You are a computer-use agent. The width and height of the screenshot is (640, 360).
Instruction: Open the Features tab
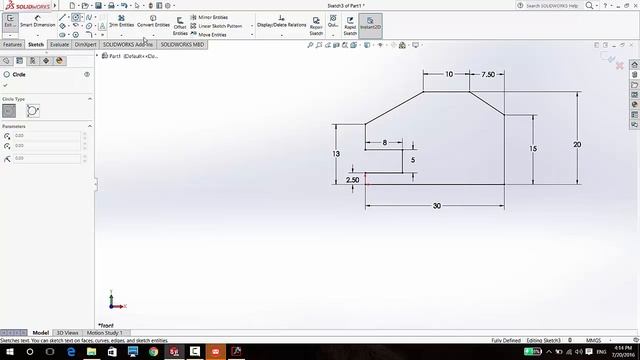click(12, 44)
